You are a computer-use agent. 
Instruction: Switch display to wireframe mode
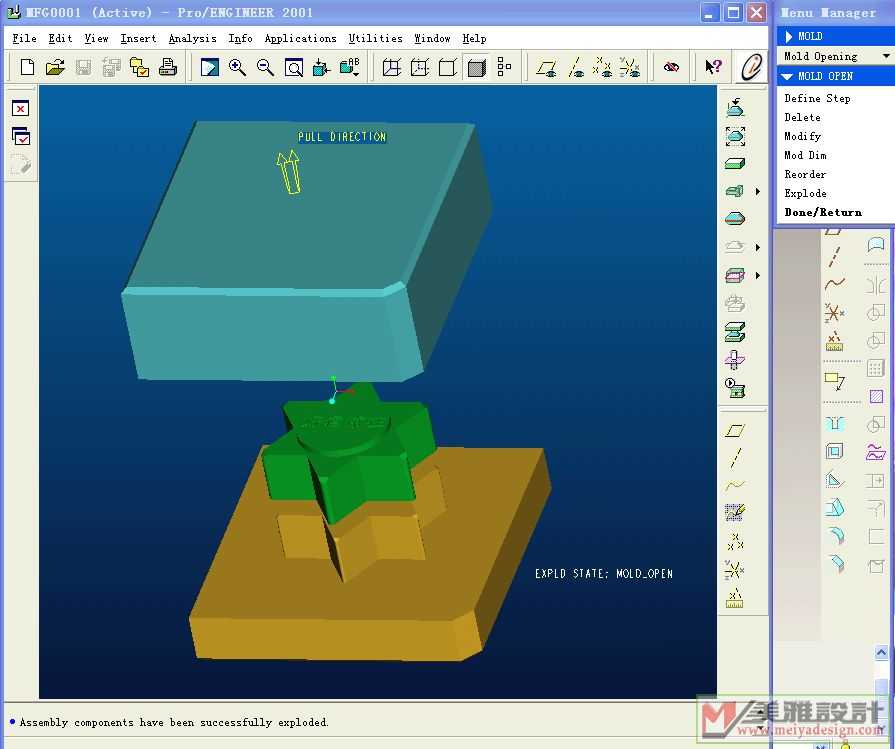pos(392,67)
